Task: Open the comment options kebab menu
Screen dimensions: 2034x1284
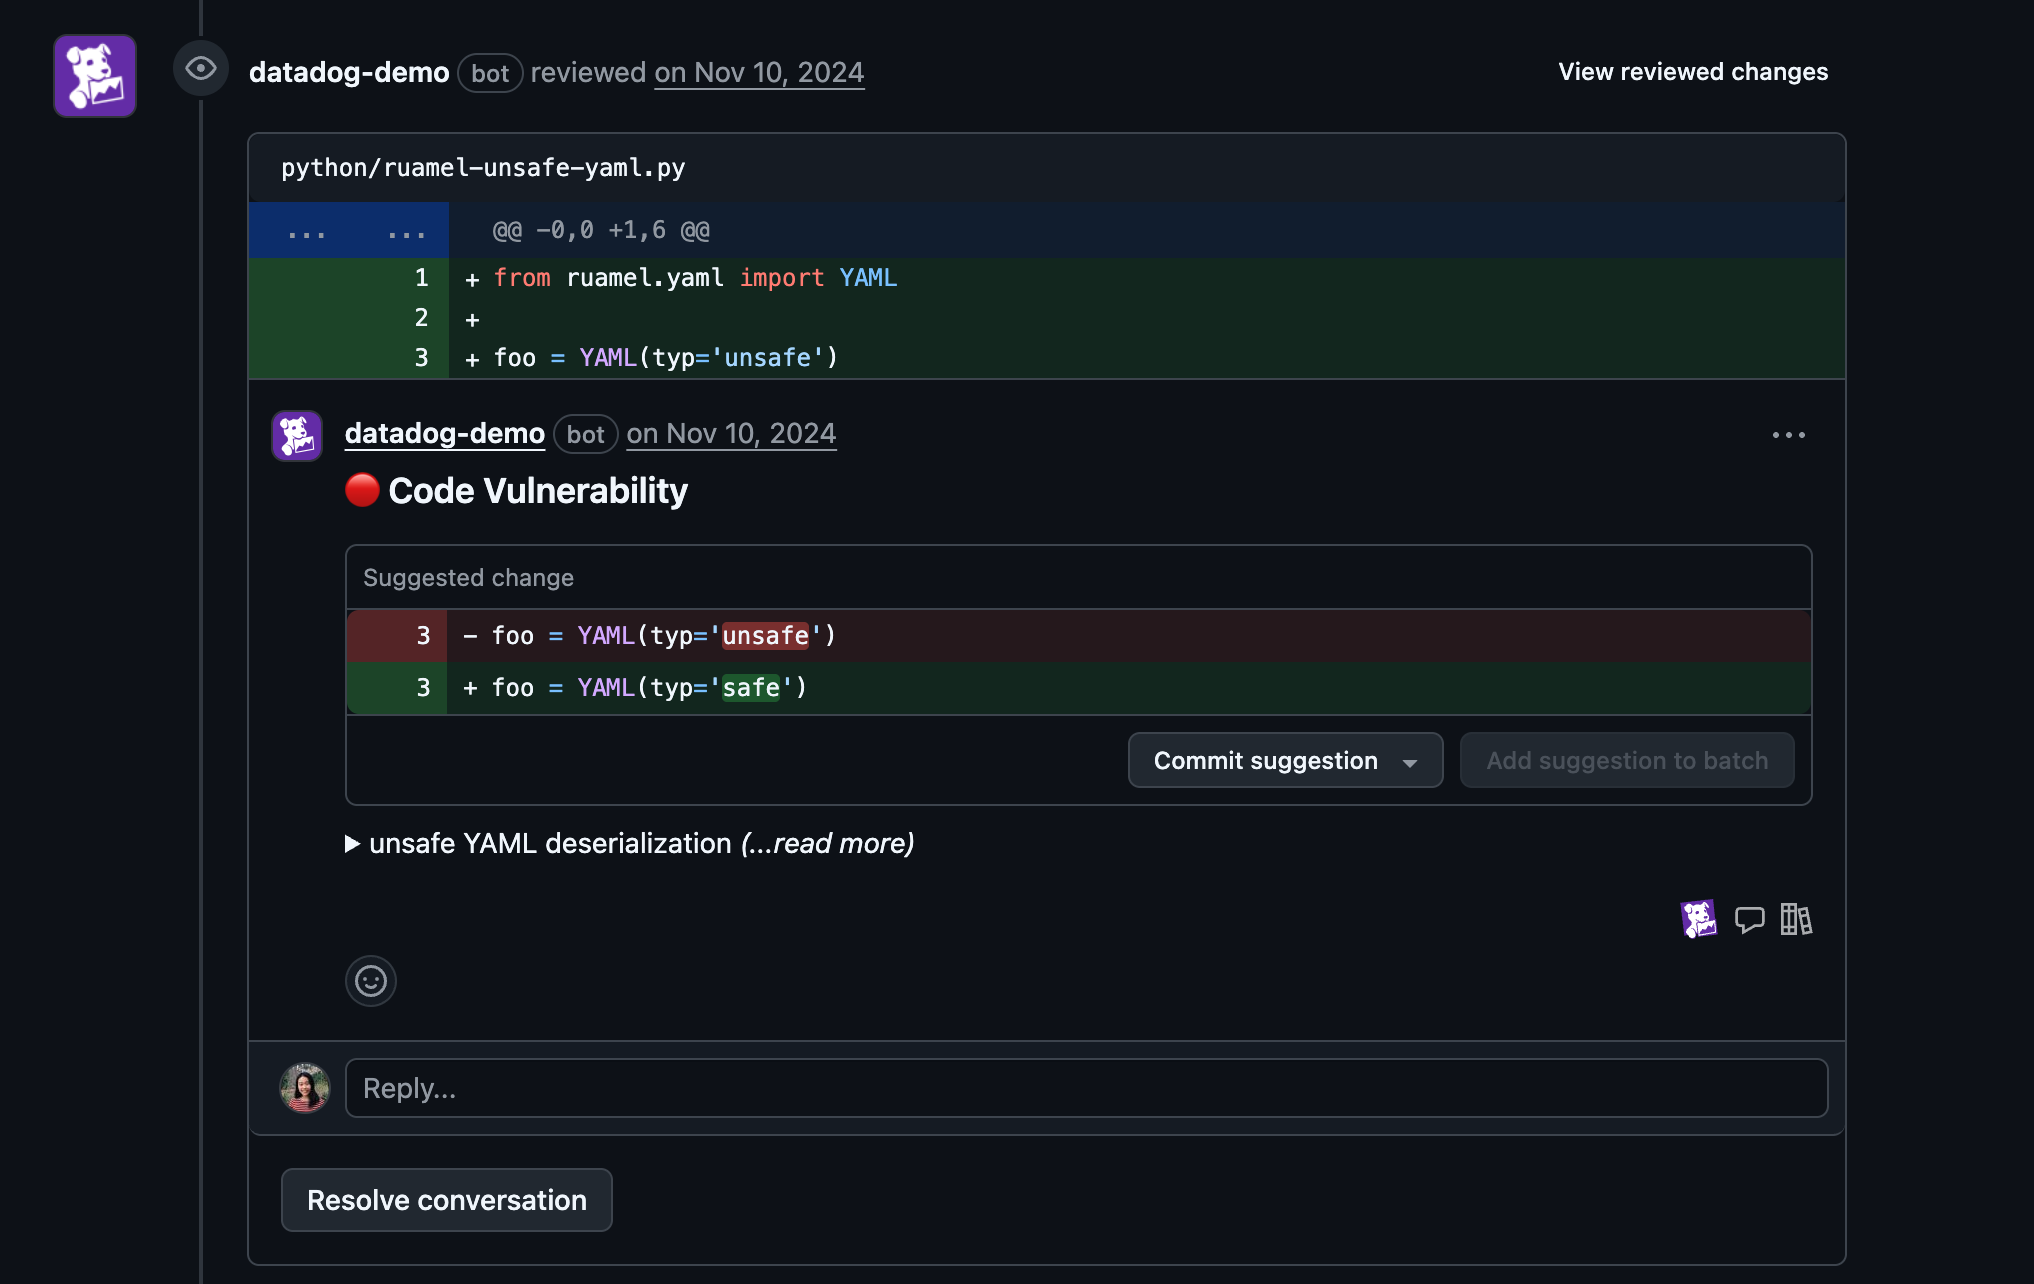Action: coord(1789,434)
